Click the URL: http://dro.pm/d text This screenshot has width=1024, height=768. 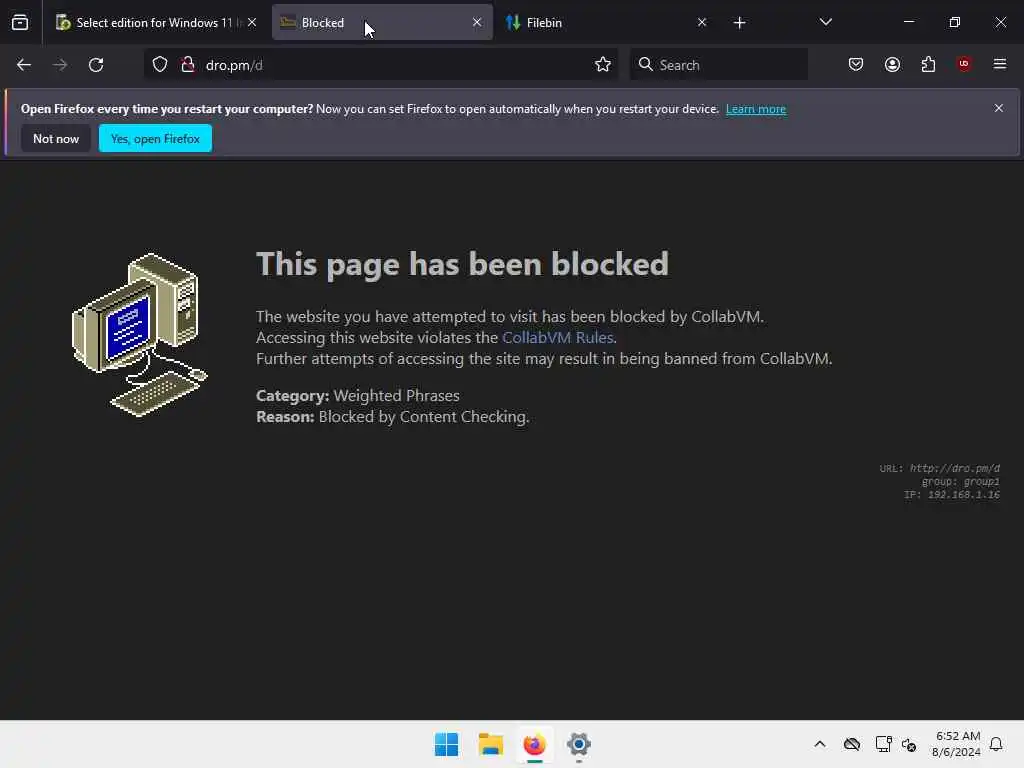pyautogui.click(x=939, y=468)
